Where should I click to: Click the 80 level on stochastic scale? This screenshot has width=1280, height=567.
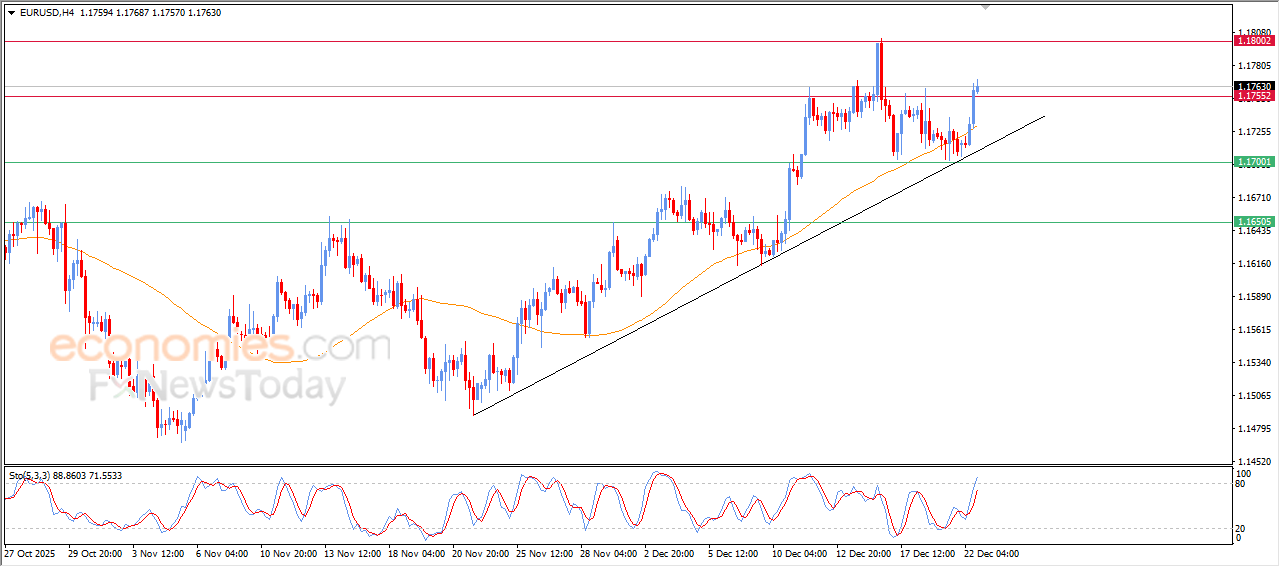coord(1243,485)
